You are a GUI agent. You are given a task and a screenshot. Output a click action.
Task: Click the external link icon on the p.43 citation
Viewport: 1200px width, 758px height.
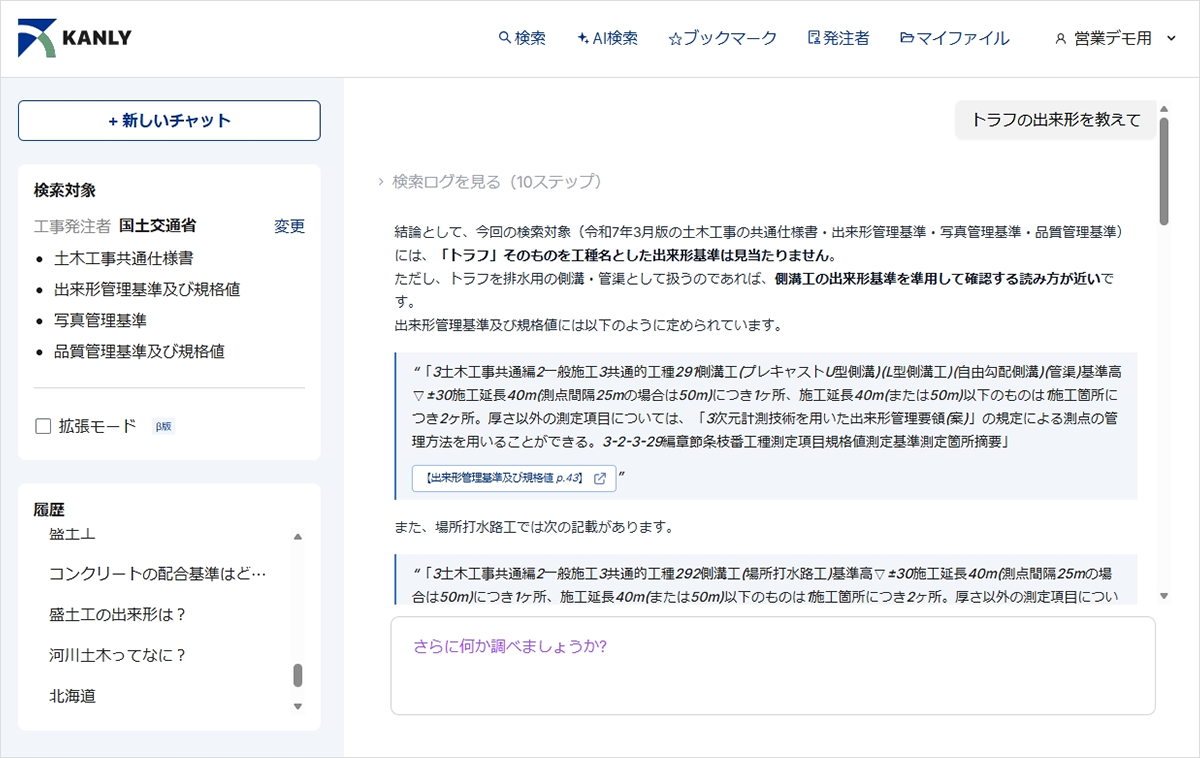tap(600, 478)
